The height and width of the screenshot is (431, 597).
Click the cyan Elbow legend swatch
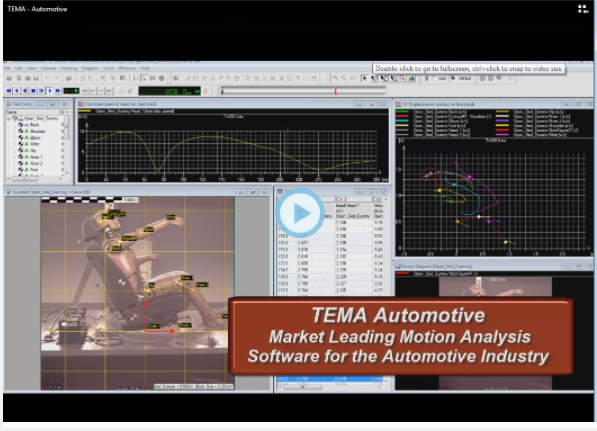click(402, 121)
